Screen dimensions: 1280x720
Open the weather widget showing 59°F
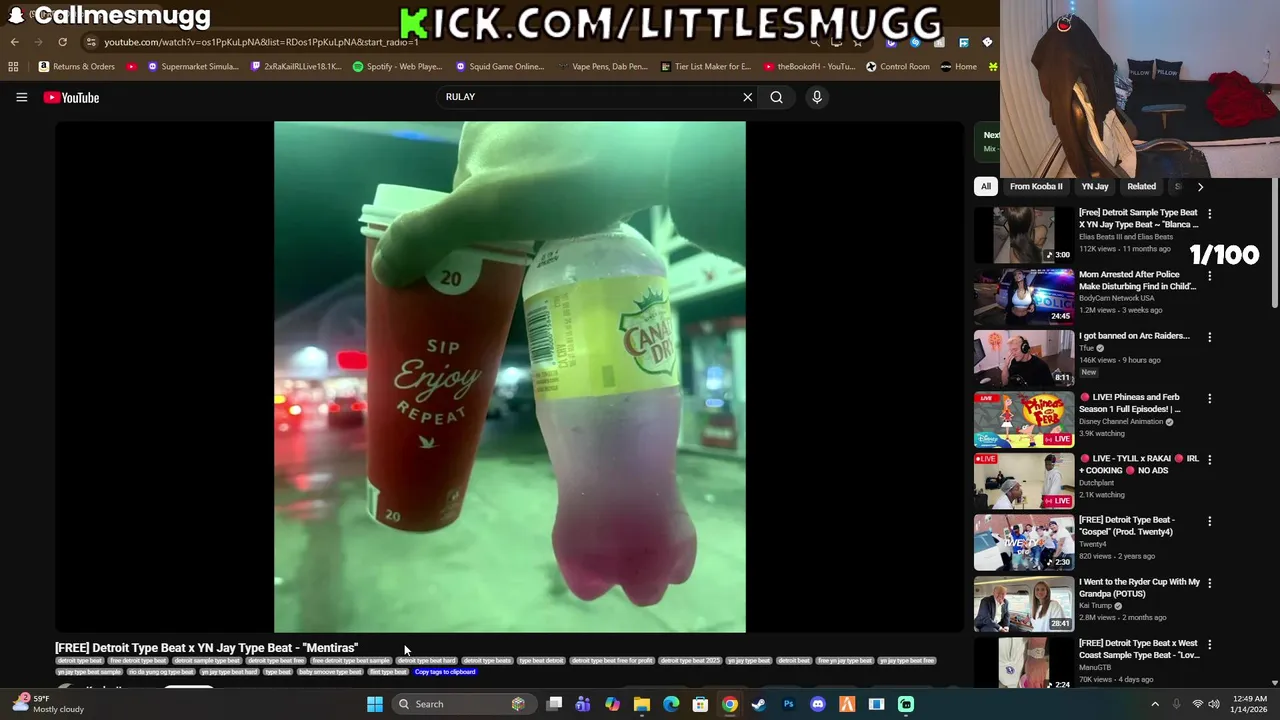(48, 704)
